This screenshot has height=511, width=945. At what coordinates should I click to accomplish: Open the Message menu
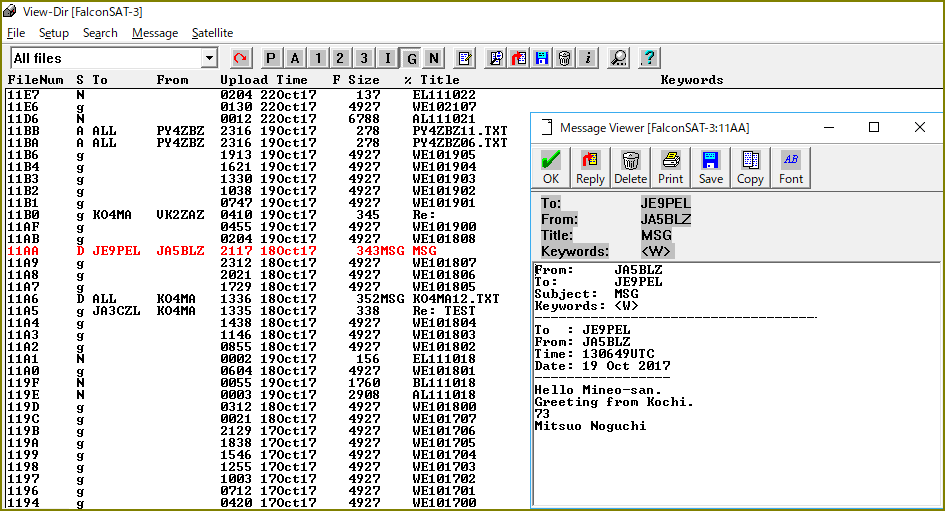point(155,33)
